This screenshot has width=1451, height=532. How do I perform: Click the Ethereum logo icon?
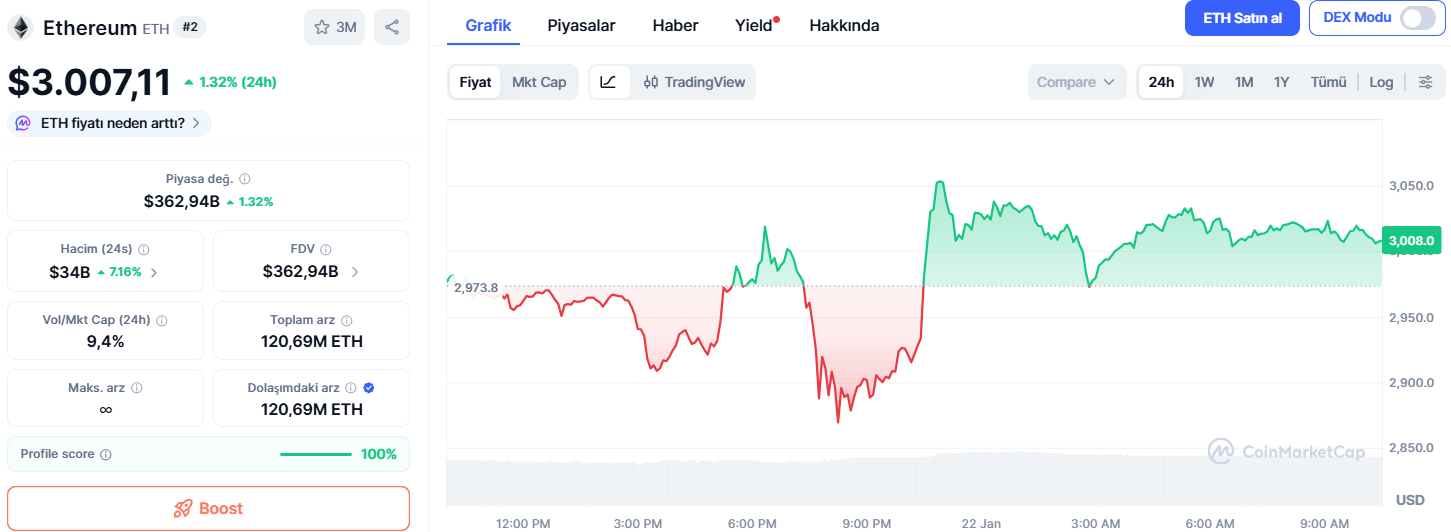pyautogui.click(x=20, y=27)
